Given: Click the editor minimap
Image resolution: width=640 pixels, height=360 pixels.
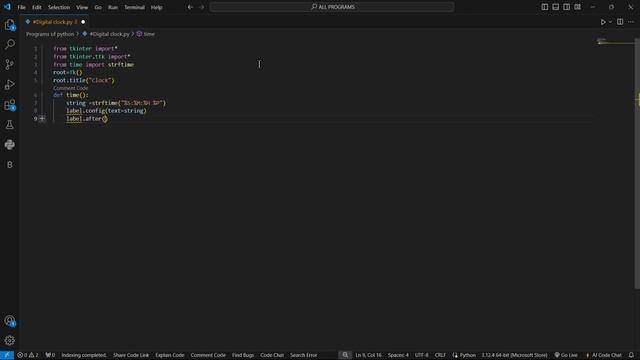Looking at the screenshot, I should tap(614, 42).
